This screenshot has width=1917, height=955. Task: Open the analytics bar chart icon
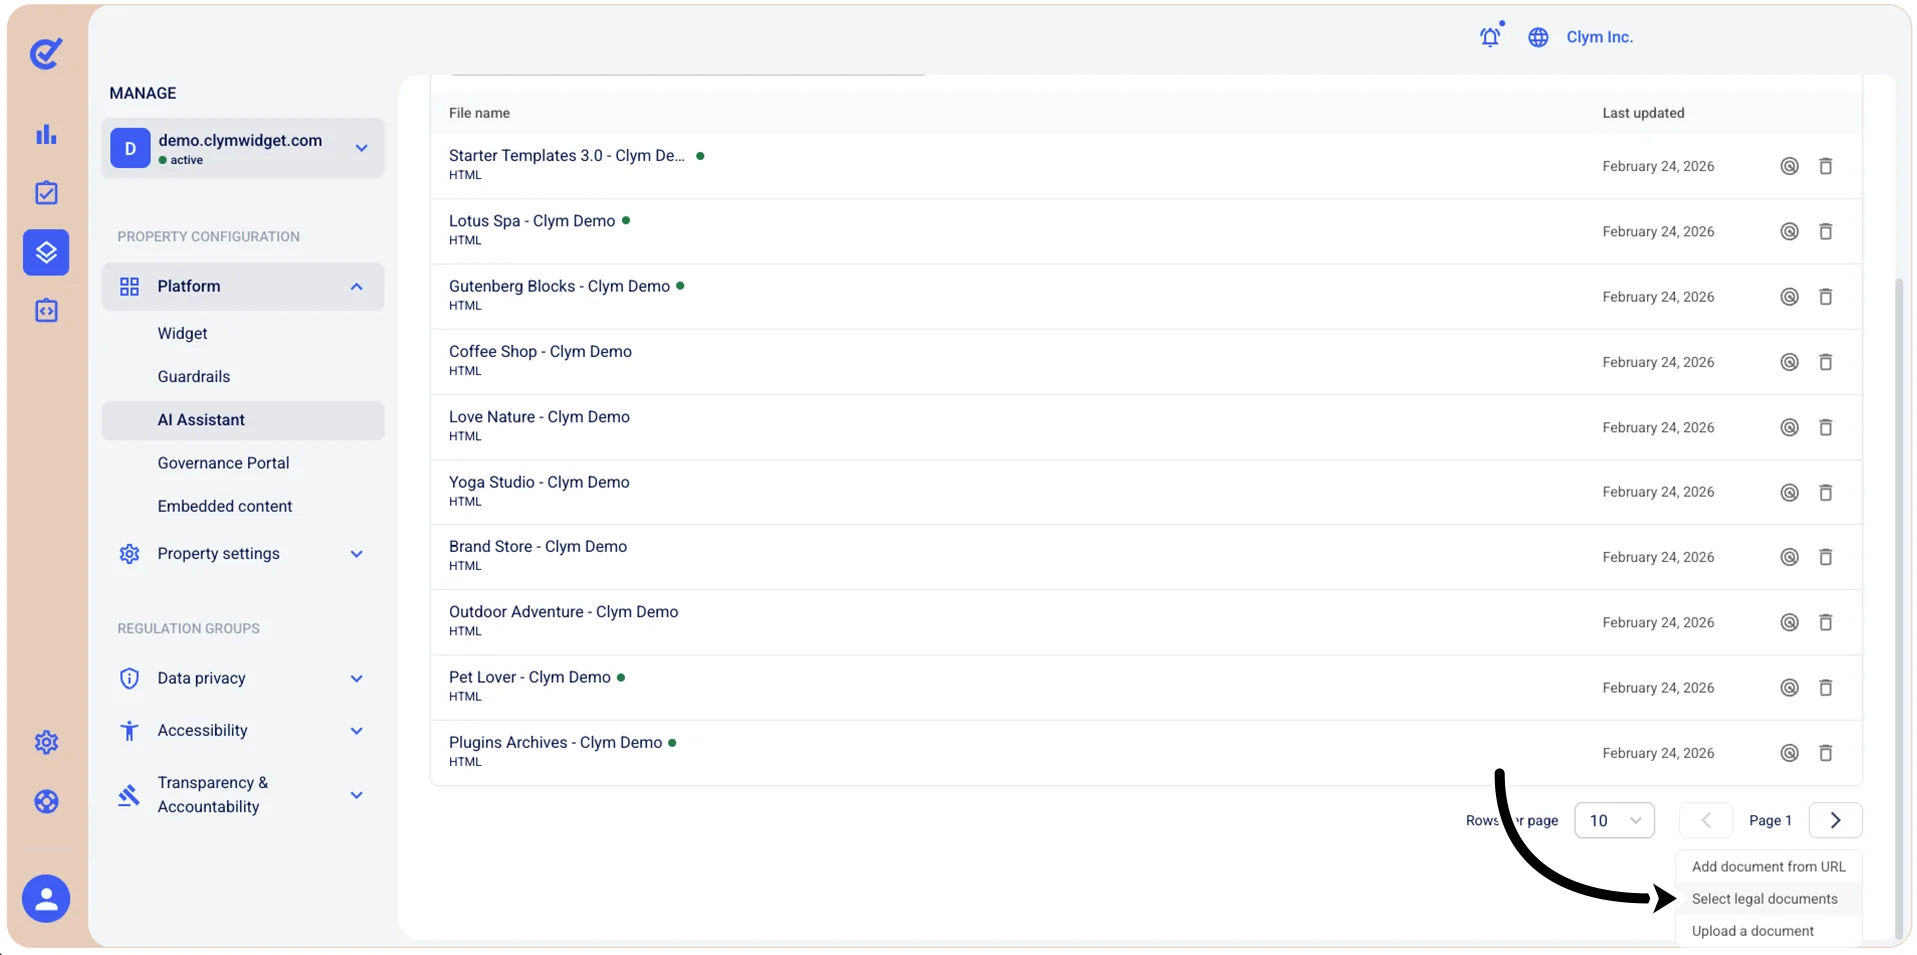pos(46,134)
